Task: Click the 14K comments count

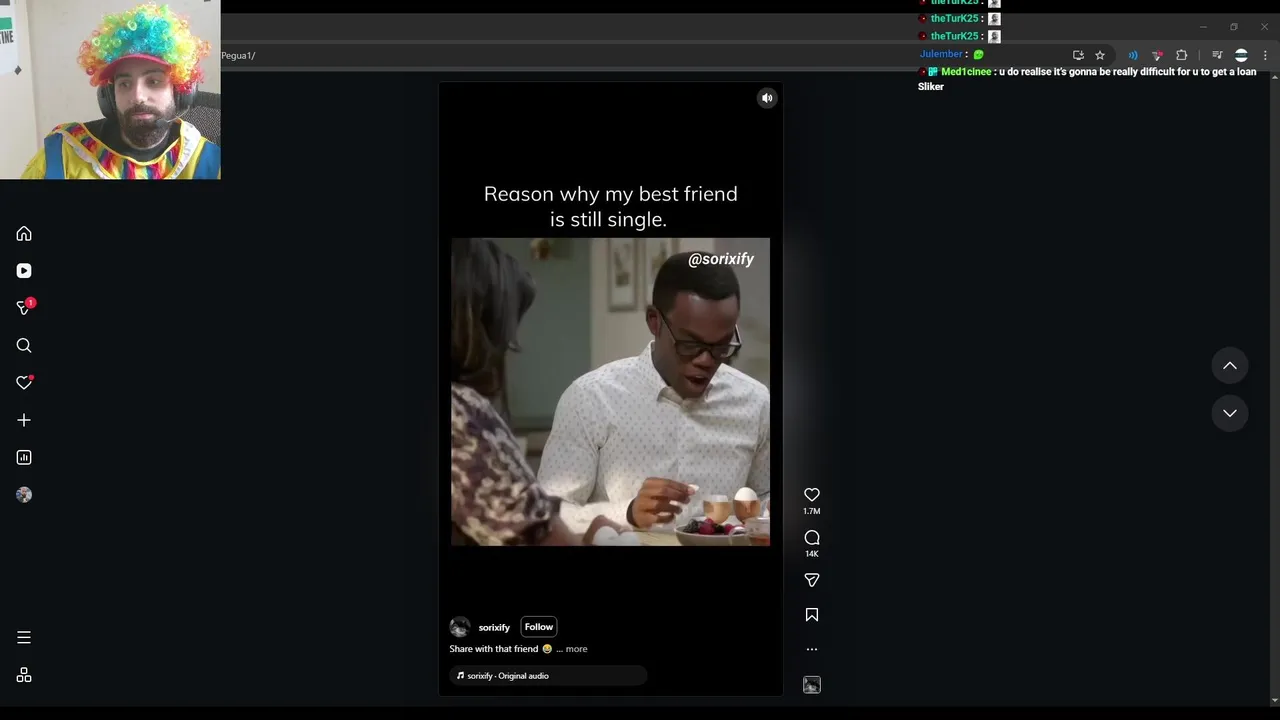Action: coord(812,554)
